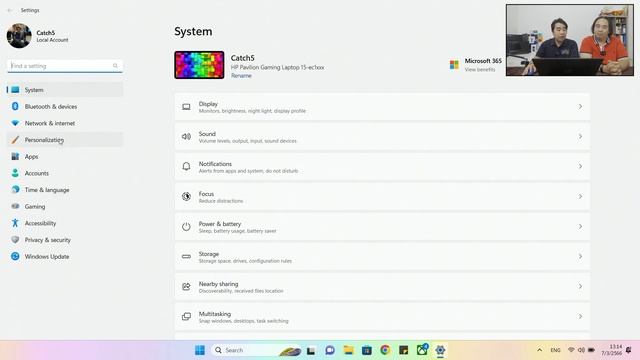Image resolution: width=640 pixels, height=360 pixels.
Task: Open Microsoft Store from the taskbar
Action: [x=367, y=350]
